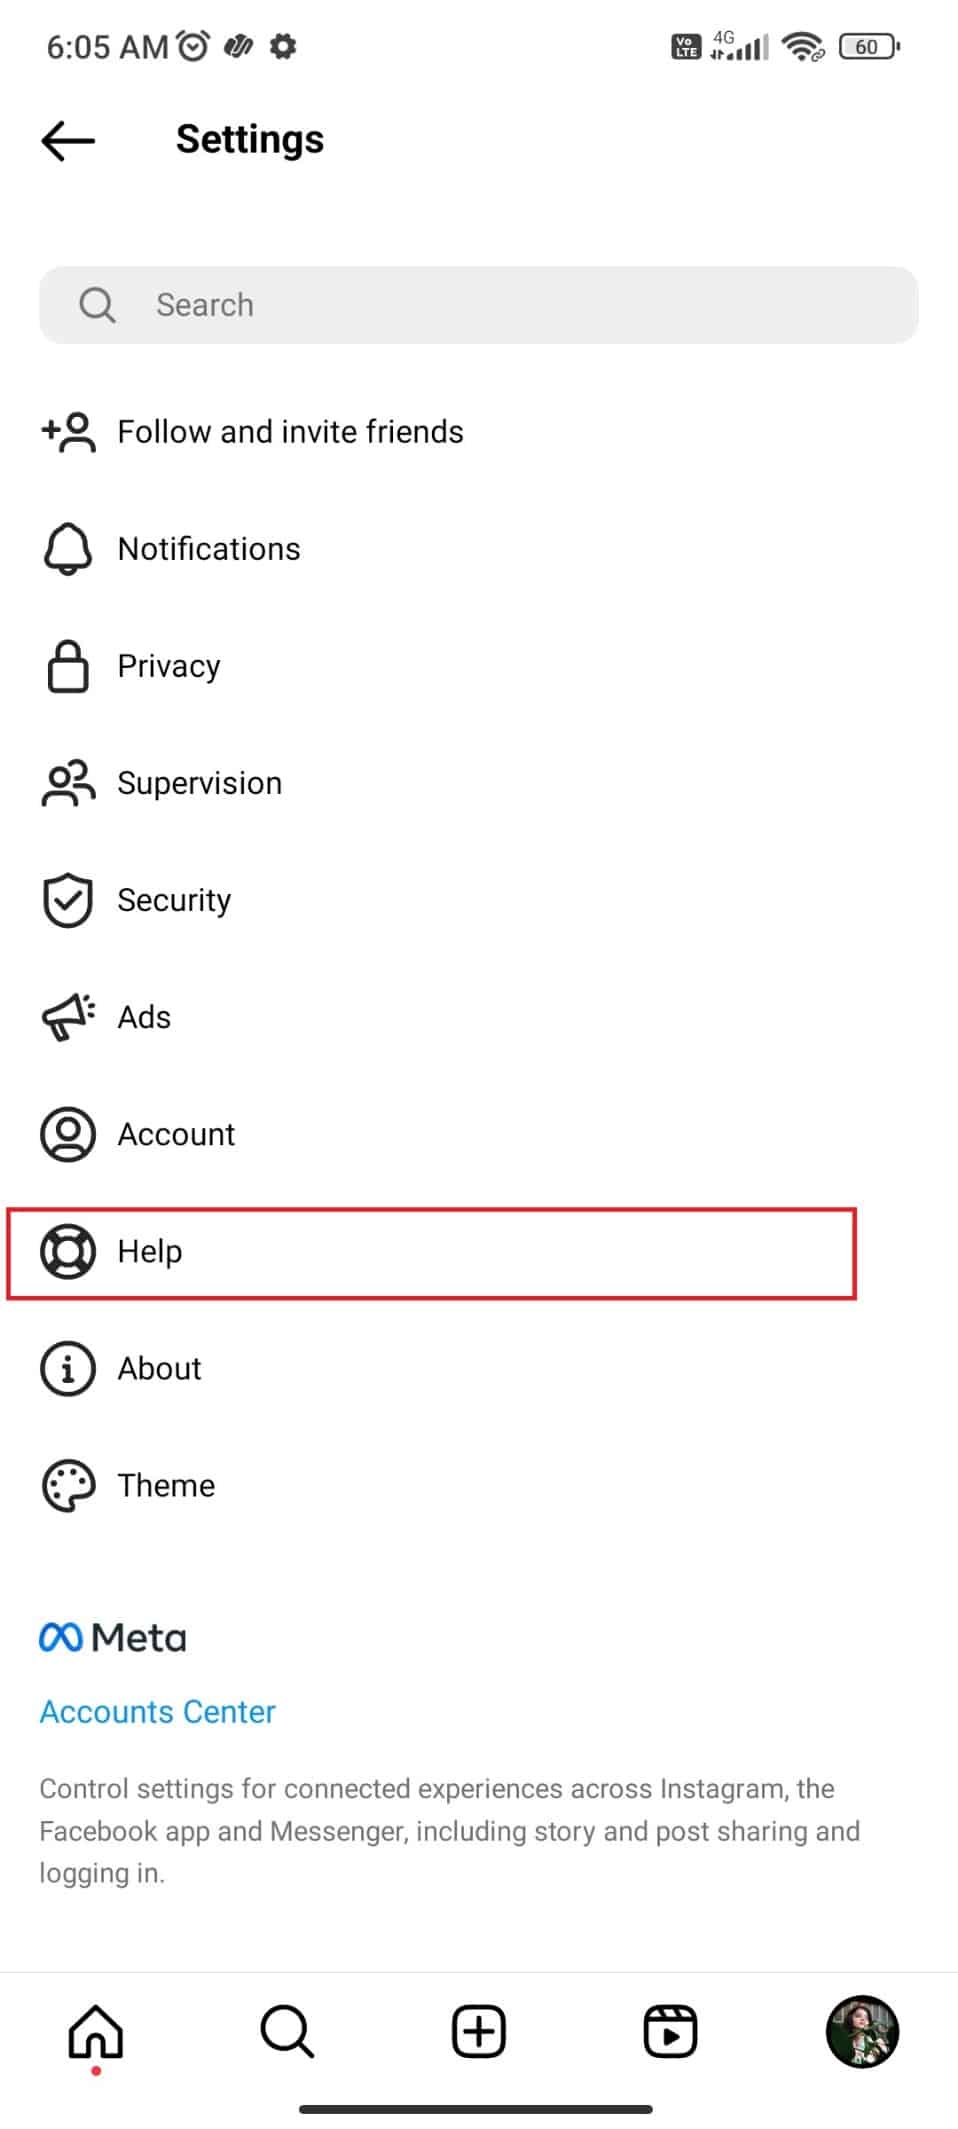Tap the shield icon beside Security

pos(68,900)
